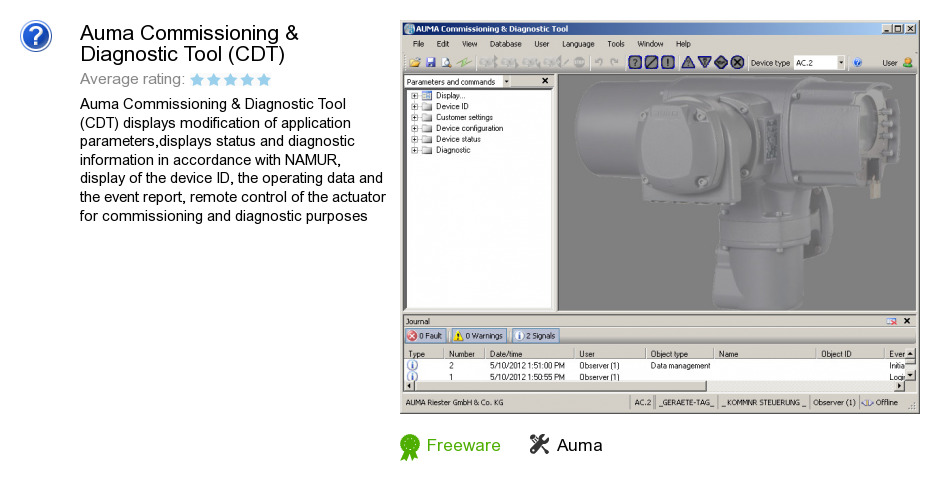Open the Language menu
The width and height of the screenshot is (940, 491).
(x=578, y=44)
